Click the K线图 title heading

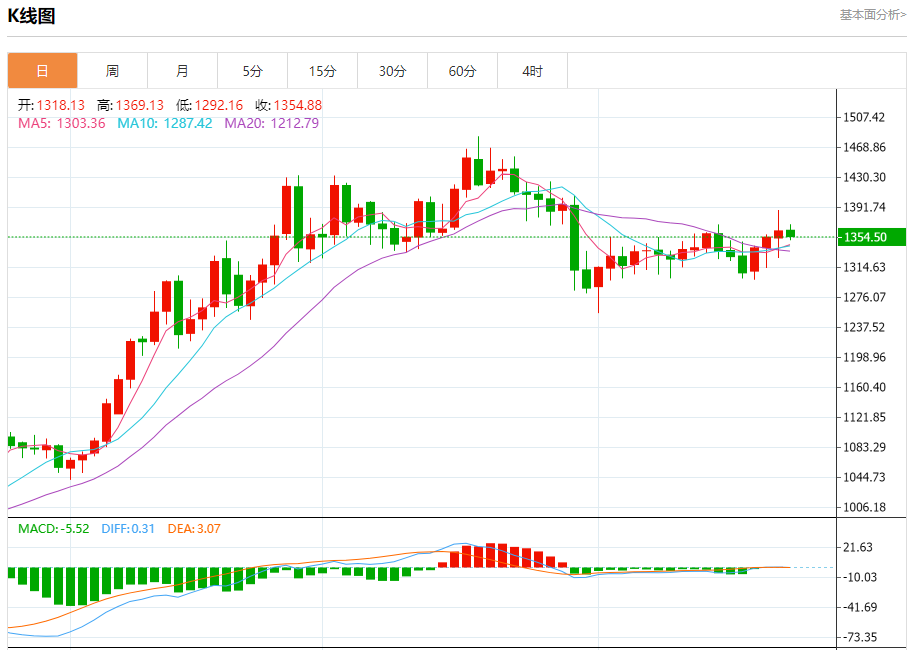pyautogui.click(x=32, y=16)
